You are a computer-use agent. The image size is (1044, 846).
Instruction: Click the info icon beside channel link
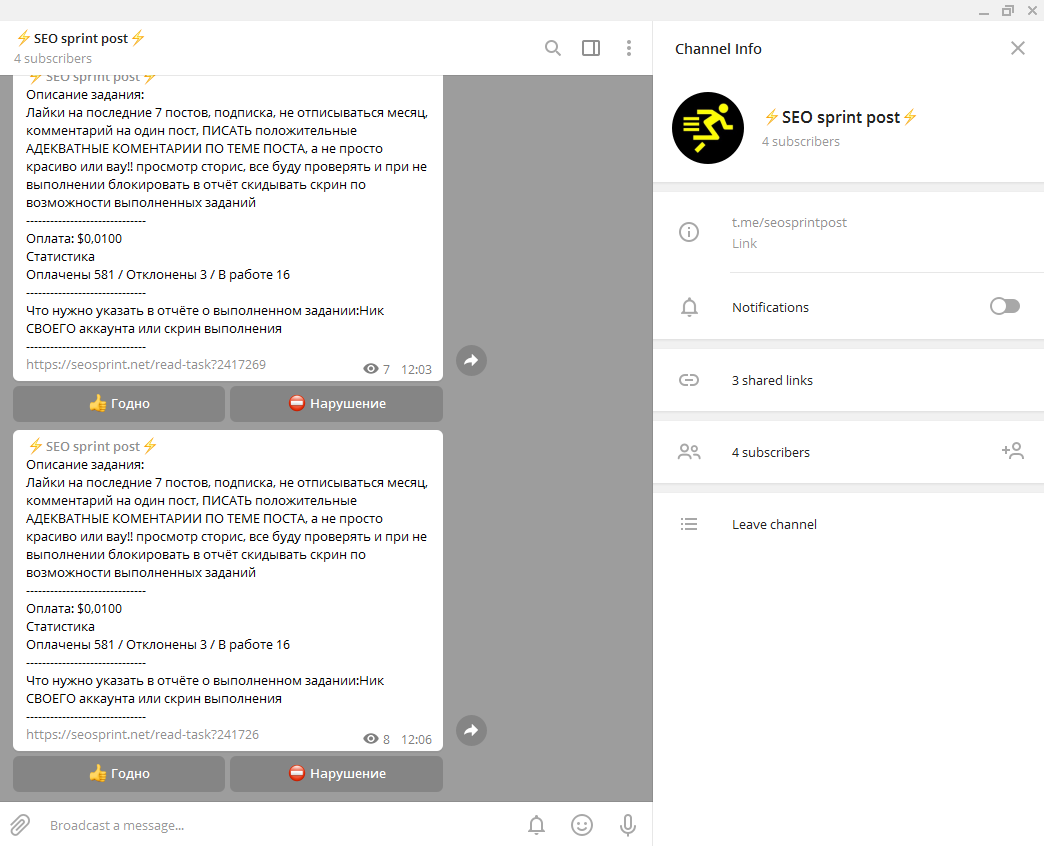688,232
